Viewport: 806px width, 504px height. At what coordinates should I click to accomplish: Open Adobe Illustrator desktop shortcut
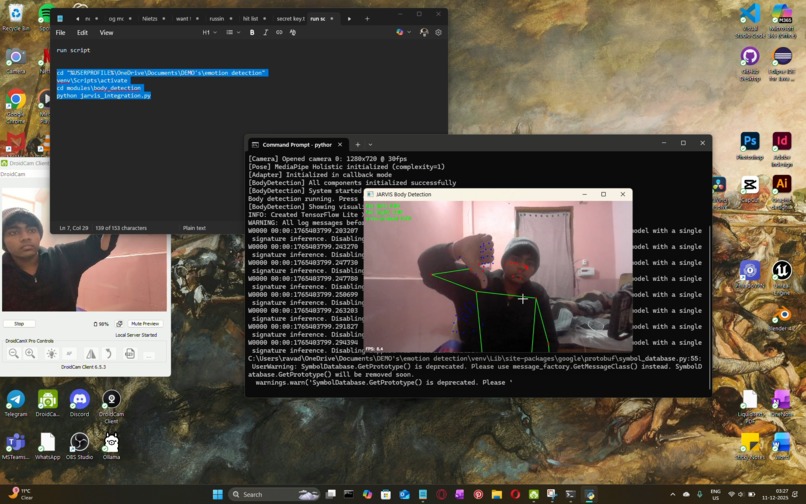782,188
